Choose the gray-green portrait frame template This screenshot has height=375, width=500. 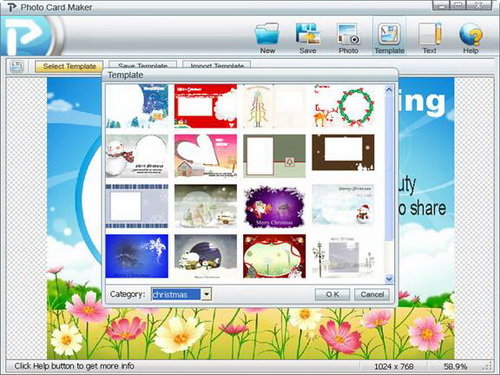274,156
